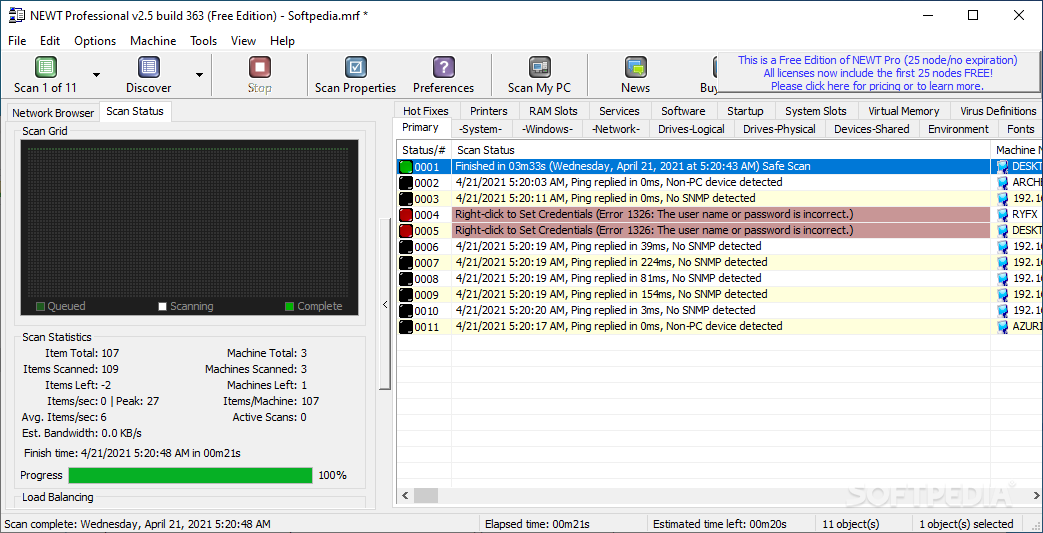
Task: Open the File menu
Action: click(17, 41)
